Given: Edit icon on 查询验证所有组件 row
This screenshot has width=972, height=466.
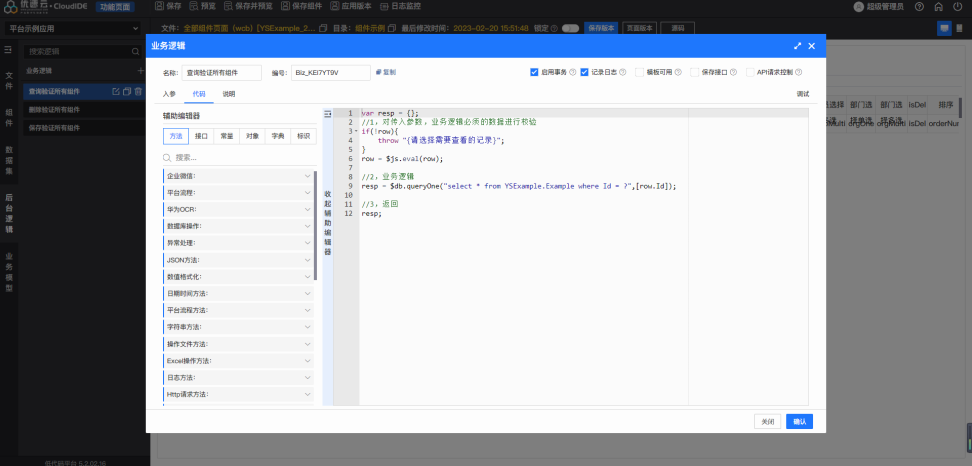Looking at the screenshot, I should (115, 92).
